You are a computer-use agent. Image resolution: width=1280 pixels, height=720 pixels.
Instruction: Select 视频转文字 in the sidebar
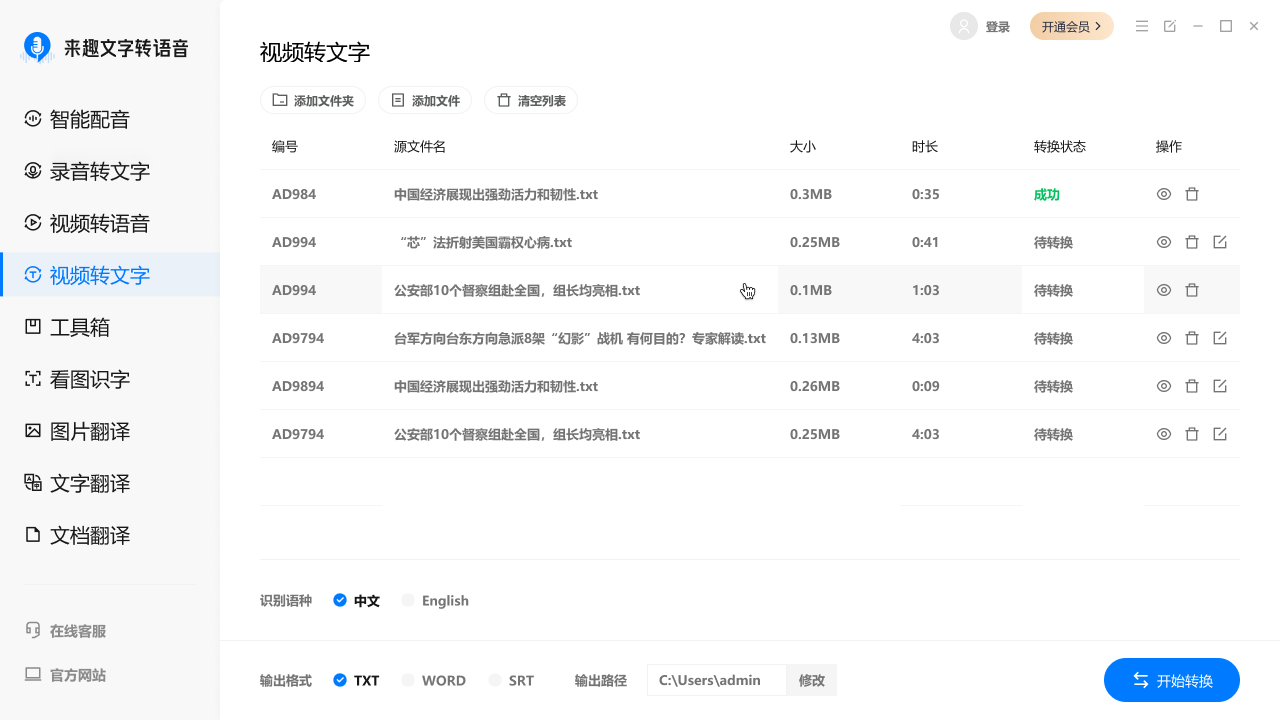[x=110, y=275]
